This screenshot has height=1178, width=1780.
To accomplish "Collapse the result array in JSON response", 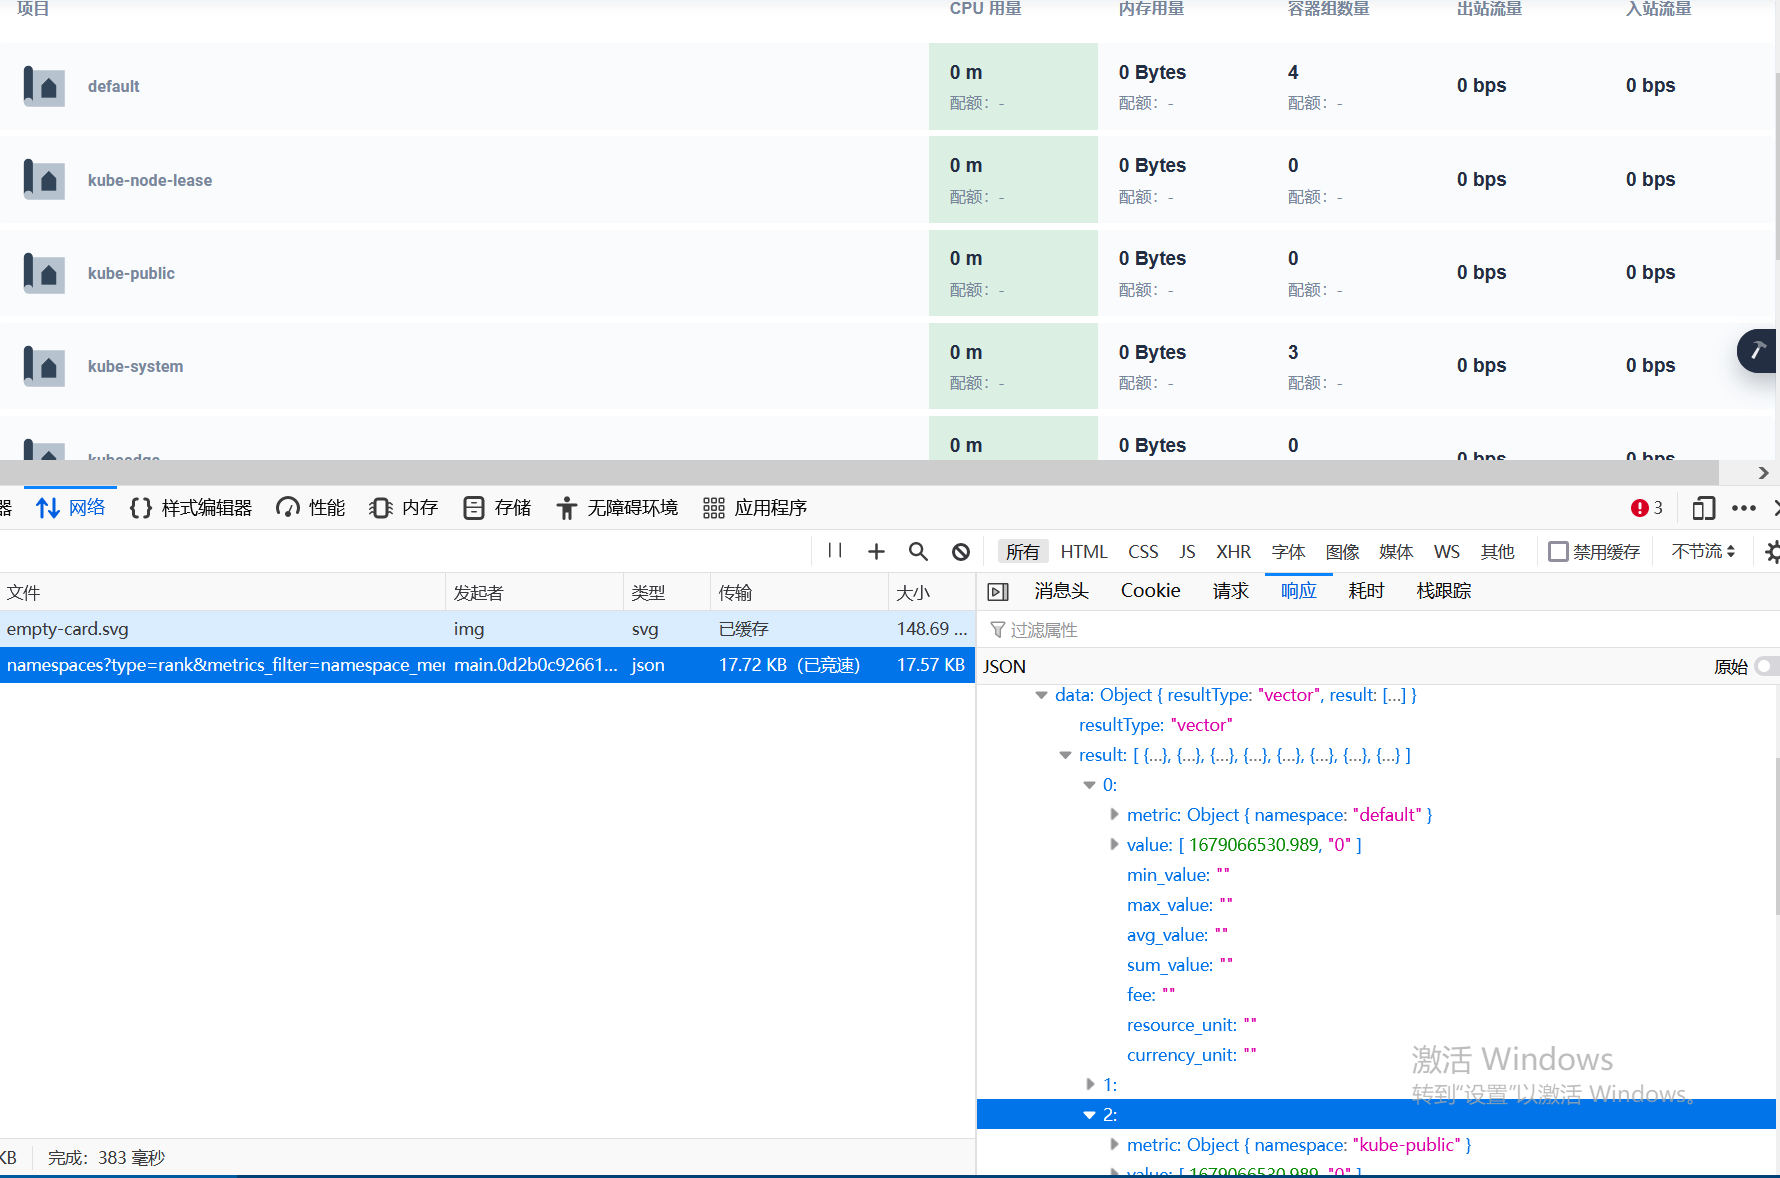I will click(1064, 755).
